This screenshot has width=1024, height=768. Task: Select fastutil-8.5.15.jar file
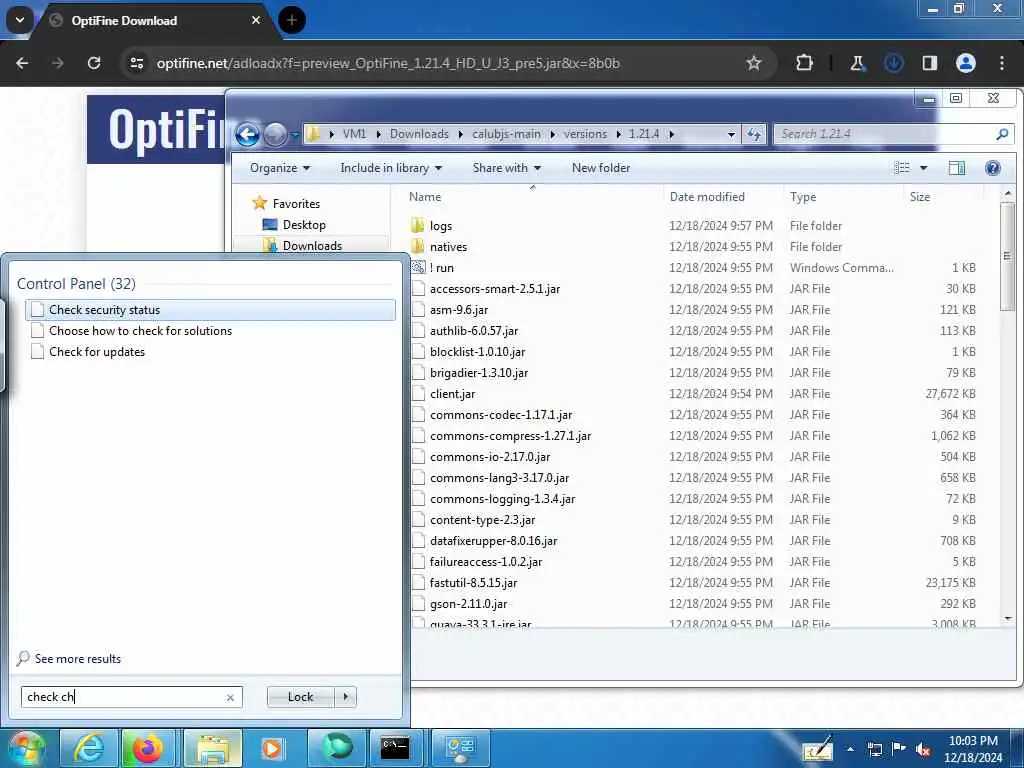pyautogui.click(x=473, y=583)
